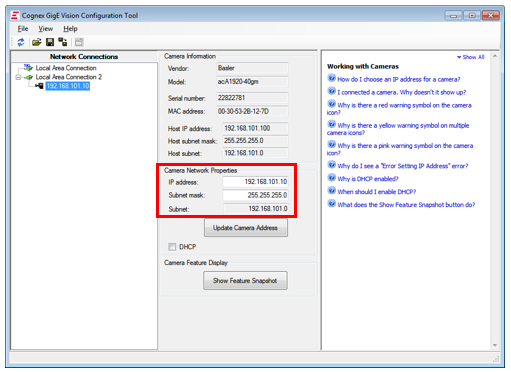The width and height of the screenshot is (511, 372).
Task: Click the Local Area Connection 2 network icon
Action: (29, 77)
